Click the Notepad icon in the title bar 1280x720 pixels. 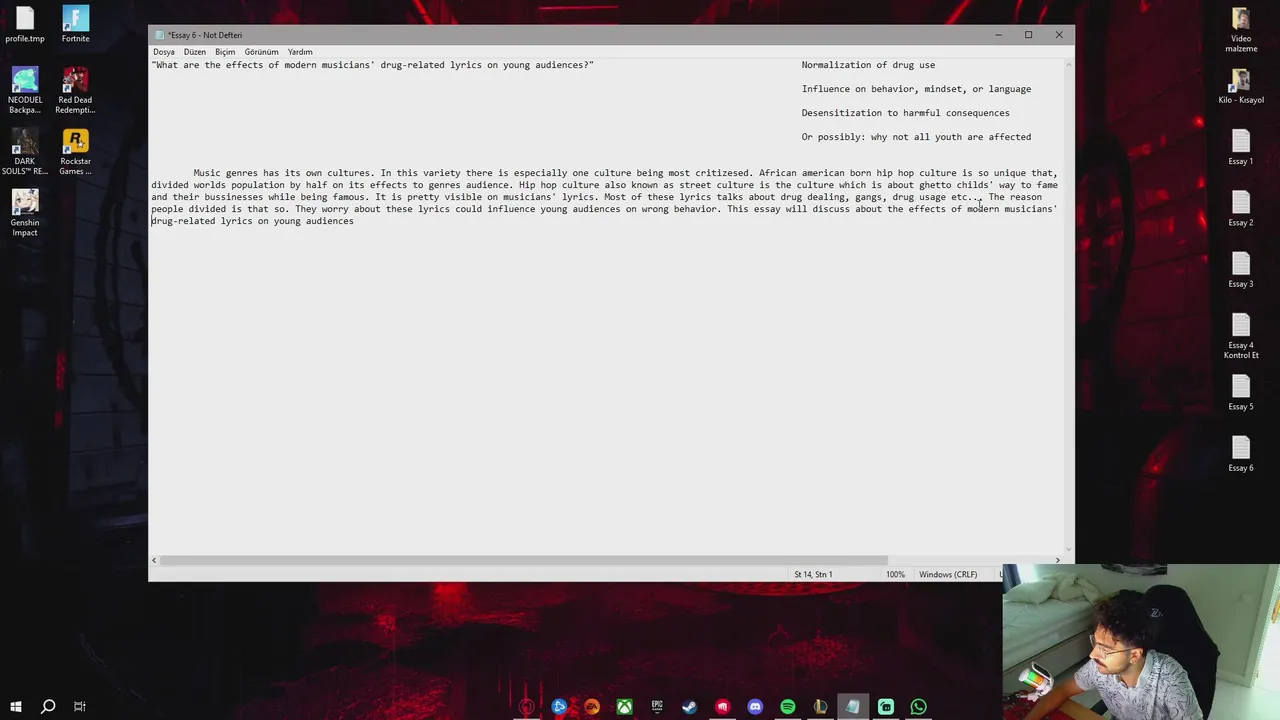[159, 35]
